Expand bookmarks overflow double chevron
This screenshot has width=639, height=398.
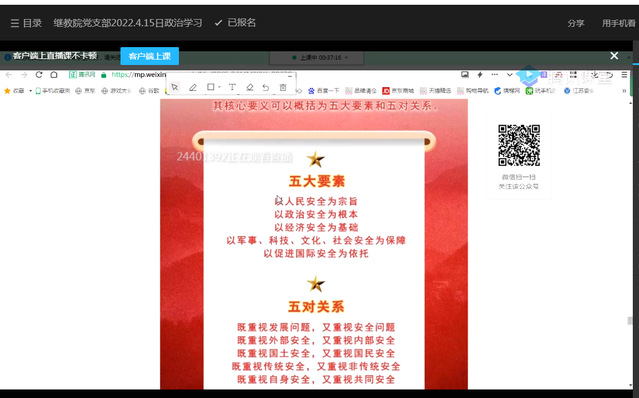click(624, 91)
